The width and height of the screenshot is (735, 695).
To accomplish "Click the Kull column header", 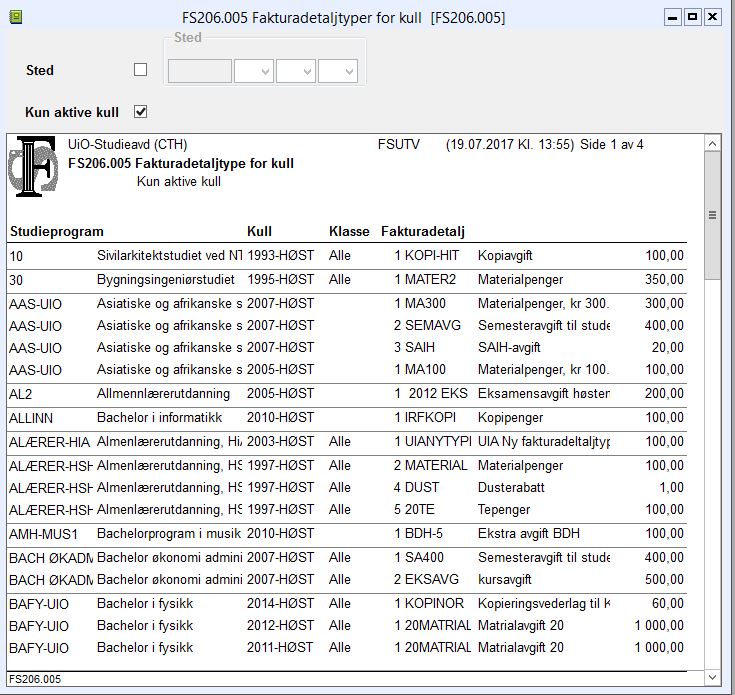I will (259, 232).
